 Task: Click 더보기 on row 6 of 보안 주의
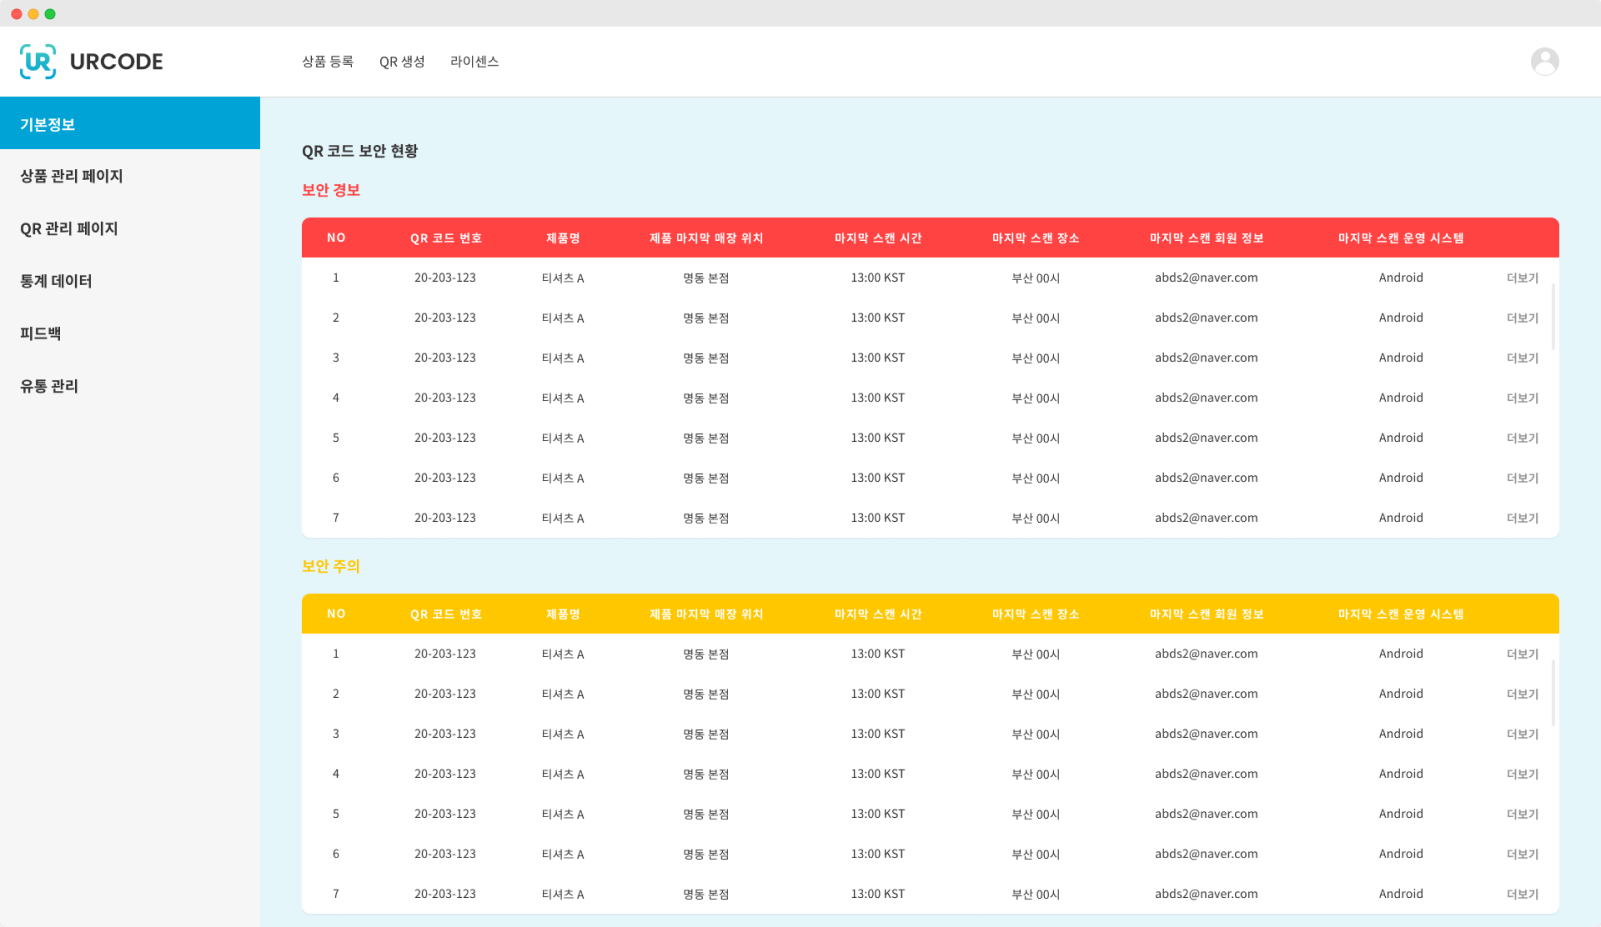1522,854
